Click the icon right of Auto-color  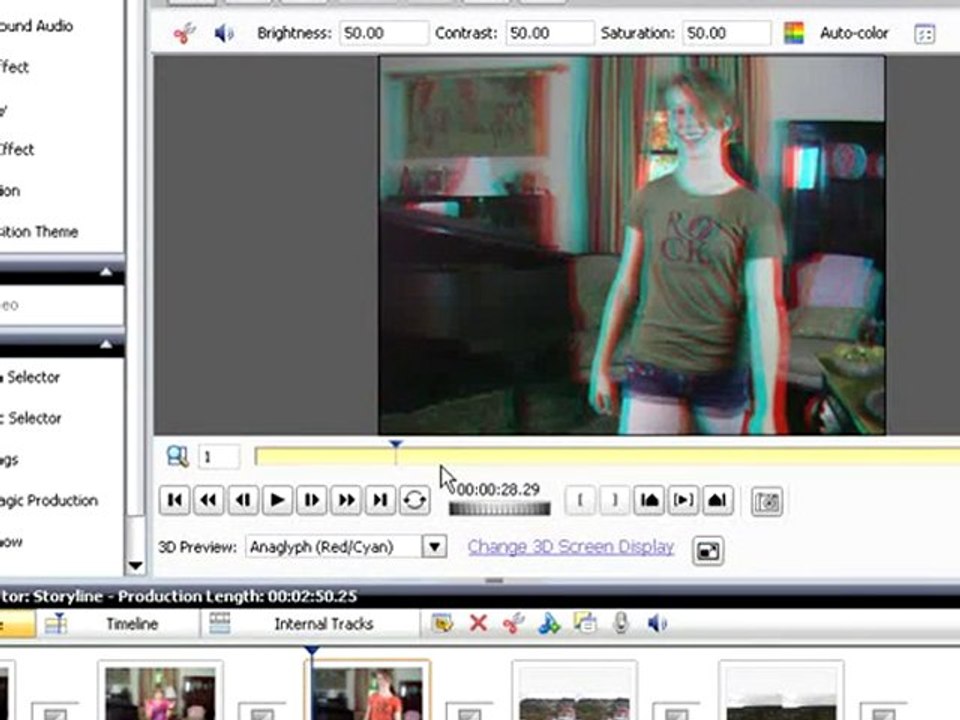(924, 34)
